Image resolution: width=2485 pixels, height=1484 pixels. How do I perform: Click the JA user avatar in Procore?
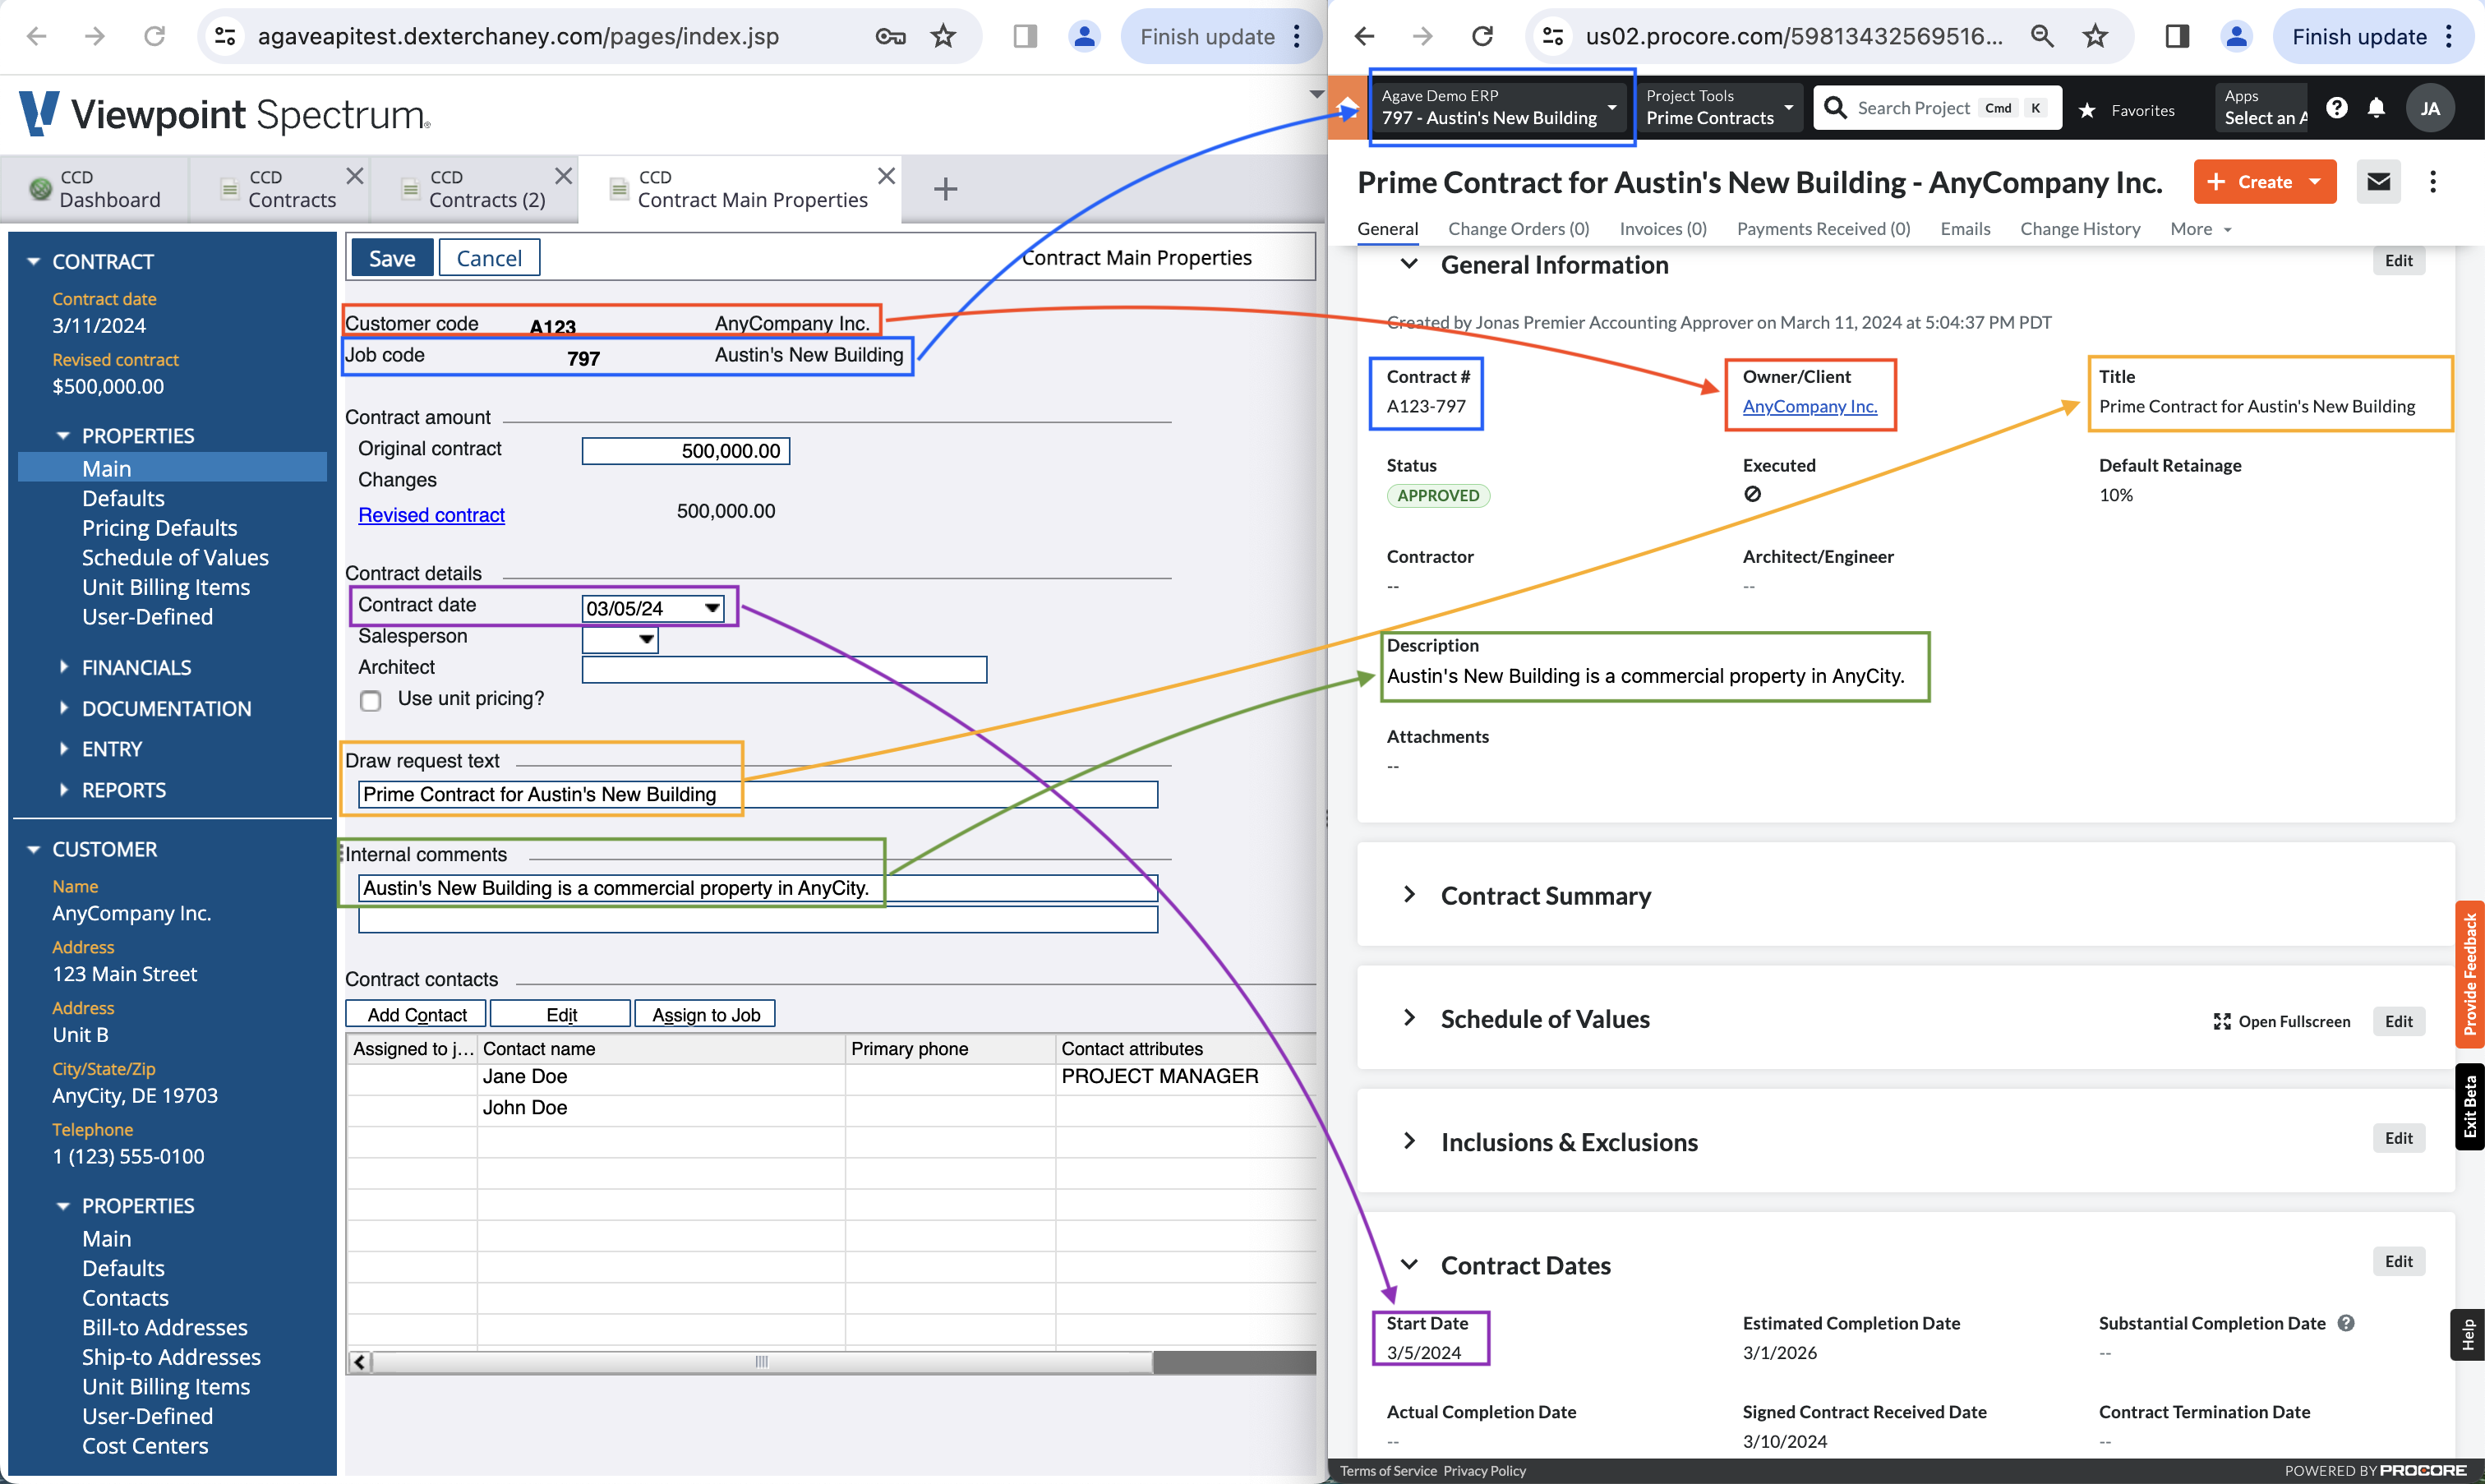(x=2430, y=108)
